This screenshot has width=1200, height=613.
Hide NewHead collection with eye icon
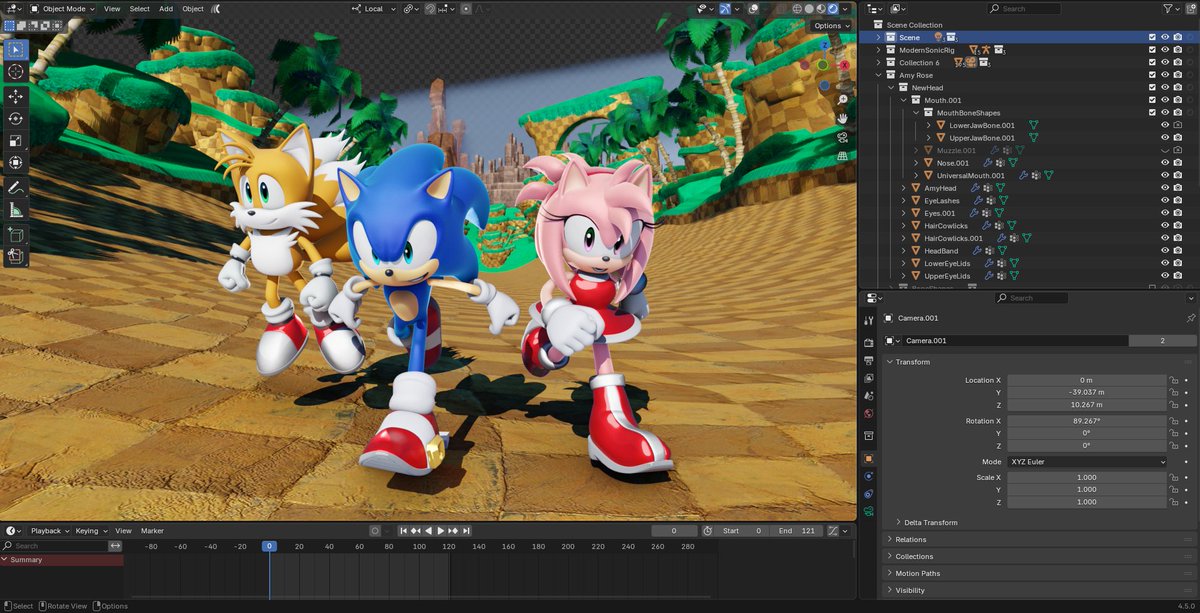(1165, 87)
